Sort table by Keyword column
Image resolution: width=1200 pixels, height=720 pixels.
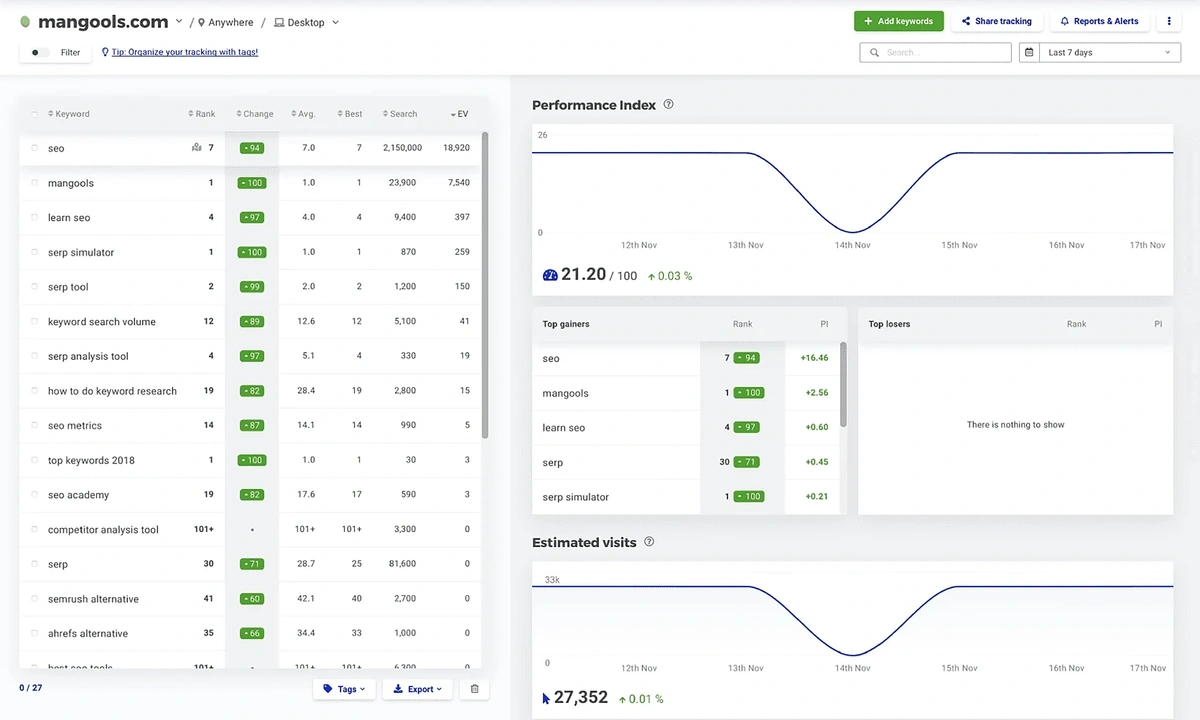coord(69,114)
